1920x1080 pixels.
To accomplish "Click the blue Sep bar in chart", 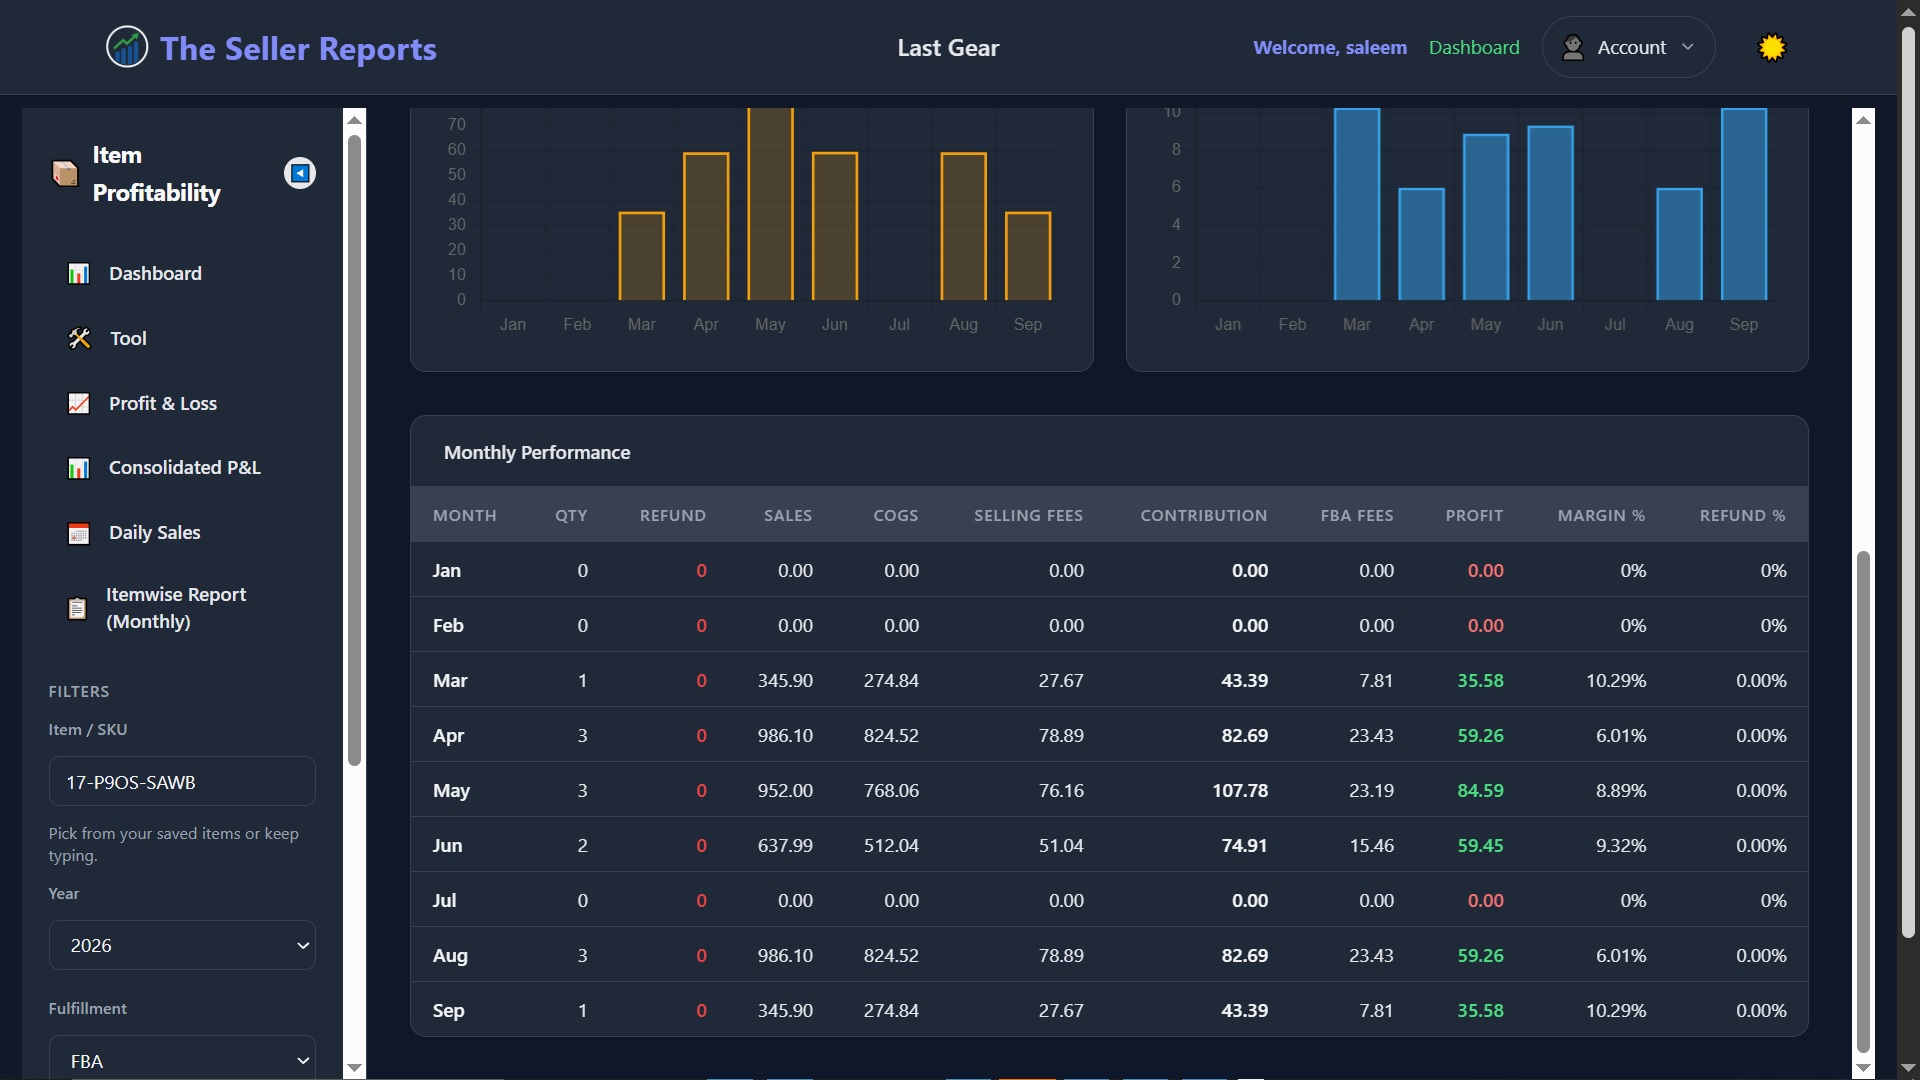I will tap(1743, 204).
